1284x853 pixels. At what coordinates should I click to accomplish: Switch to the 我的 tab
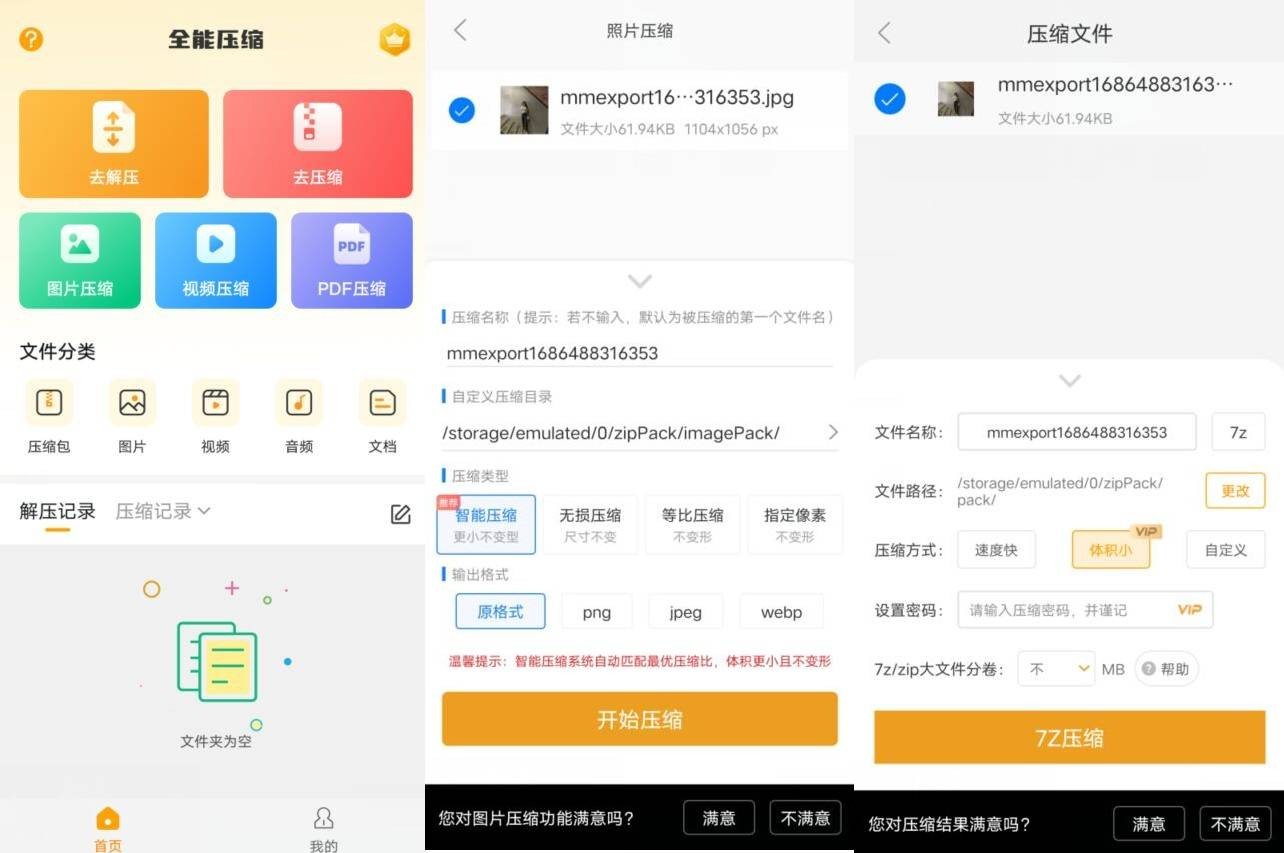(x=323, y=829)
